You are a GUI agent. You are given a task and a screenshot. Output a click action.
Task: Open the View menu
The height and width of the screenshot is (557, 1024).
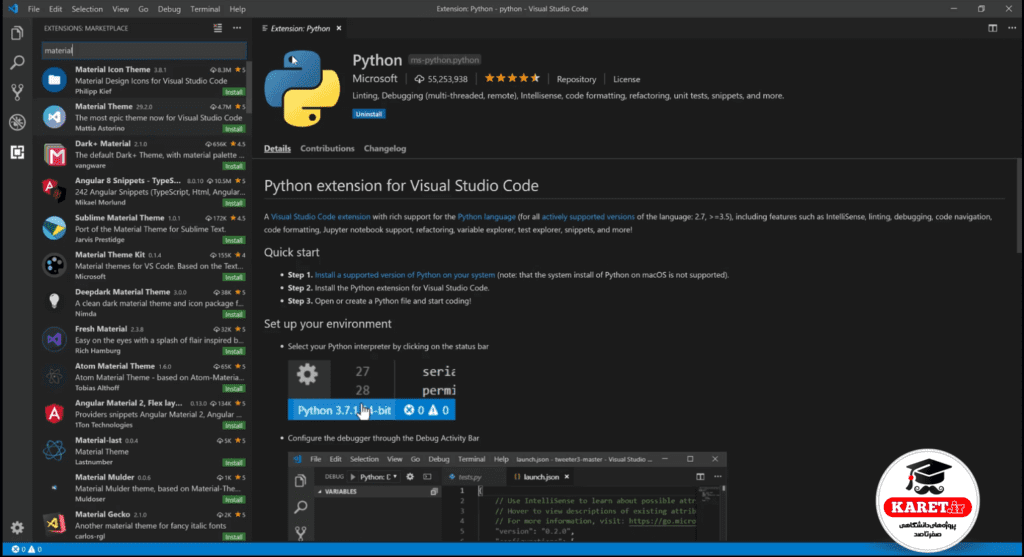(120, 9)
